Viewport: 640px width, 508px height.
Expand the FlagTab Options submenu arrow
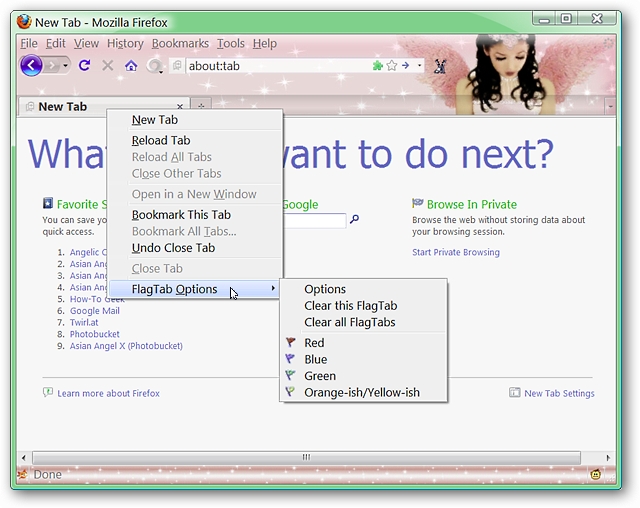pos(273,288)
